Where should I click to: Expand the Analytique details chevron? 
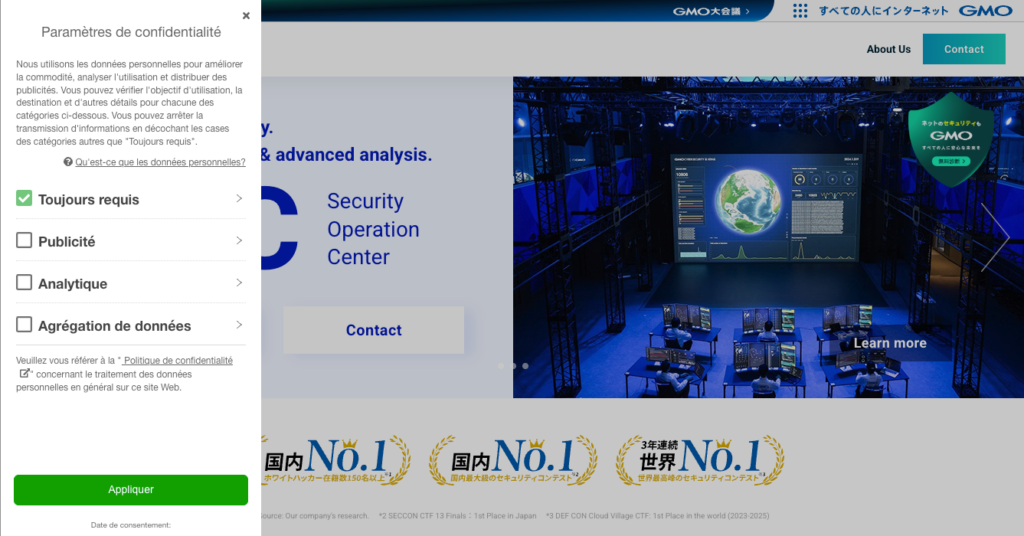tap(239, 283)
